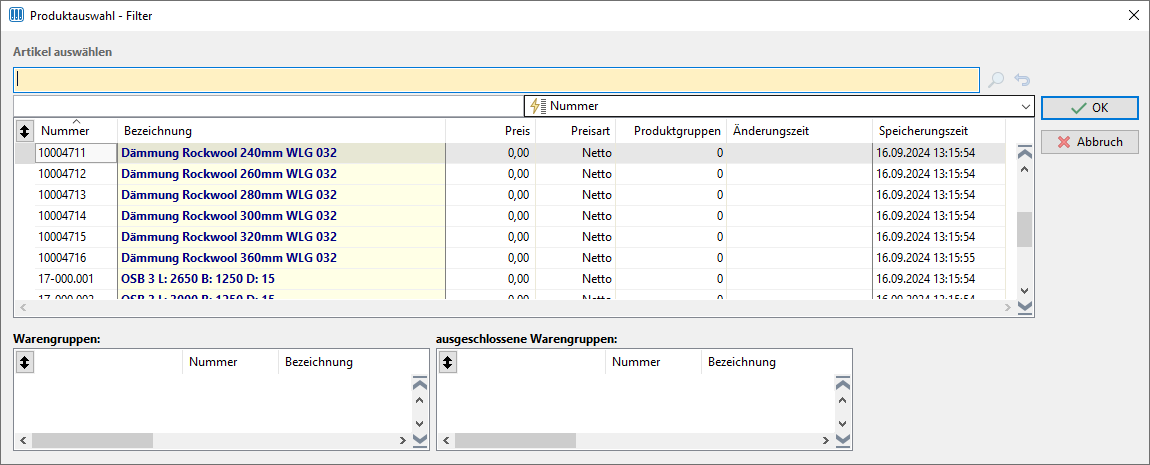Click the sort arrows icon in Warengruppen table
The image size is (1150, 465).
[x=24, y=362]
